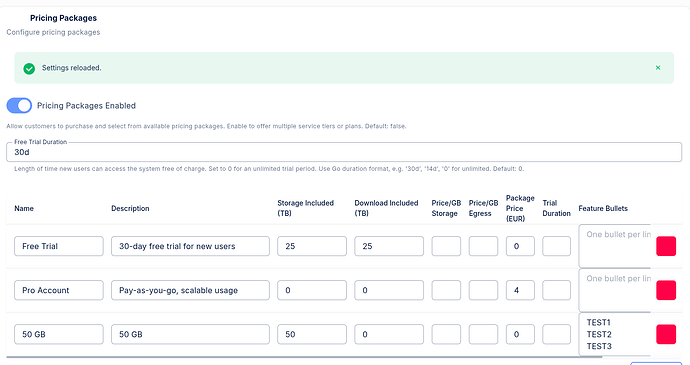Click the Feature Bullets column header
The height and width of the screenshot is (365, 690).
click(603, 208)
